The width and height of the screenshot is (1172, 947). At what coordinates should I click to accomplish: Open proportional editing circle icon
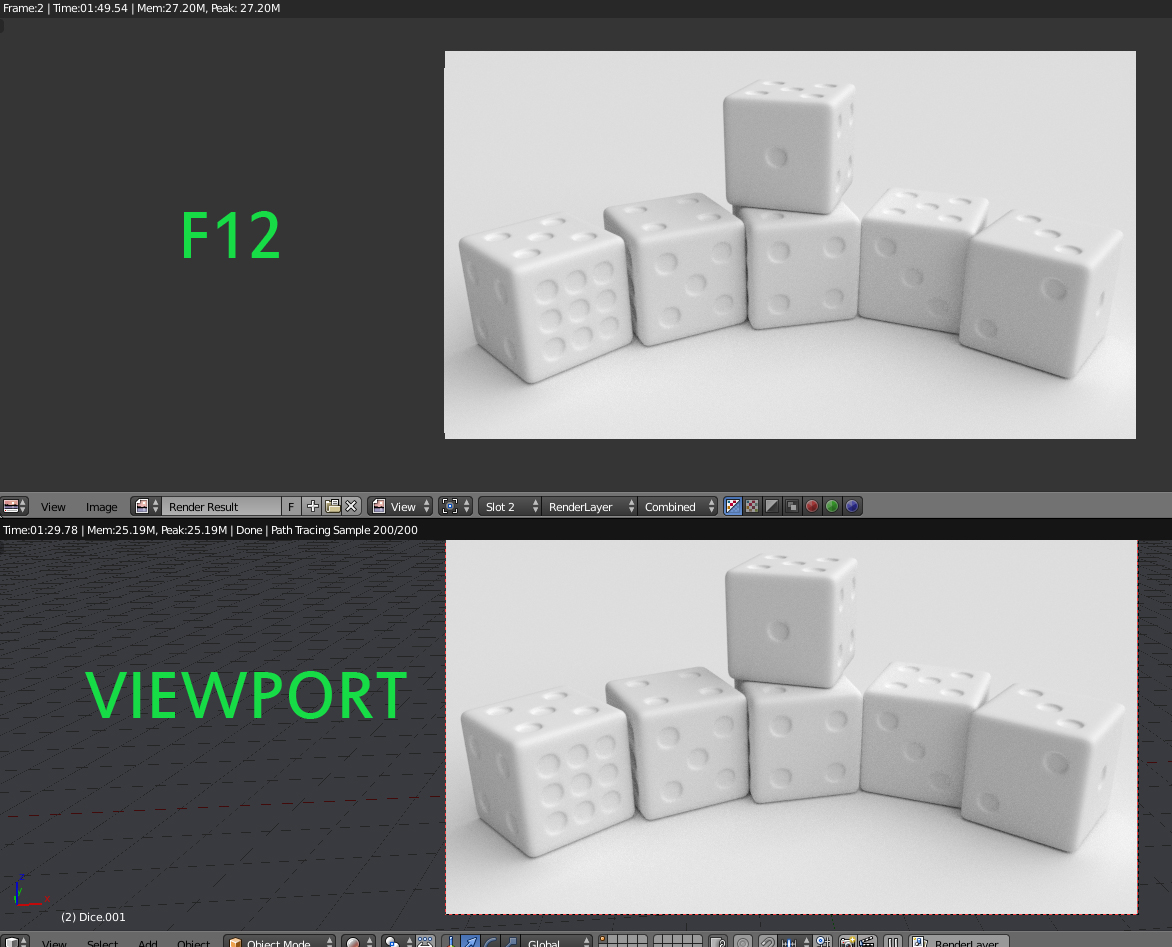tap(743, 943)
